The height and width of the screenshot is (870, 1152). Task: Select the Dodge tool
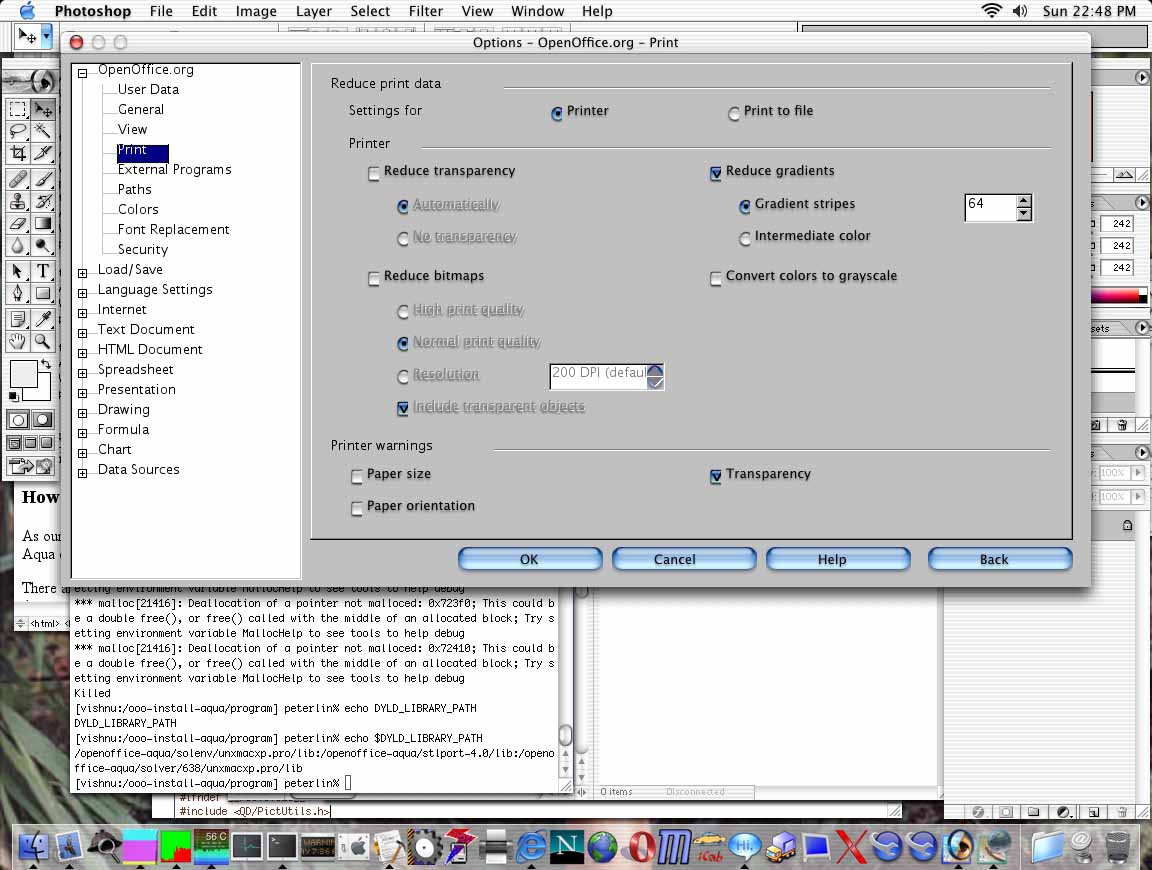(43, 245)
